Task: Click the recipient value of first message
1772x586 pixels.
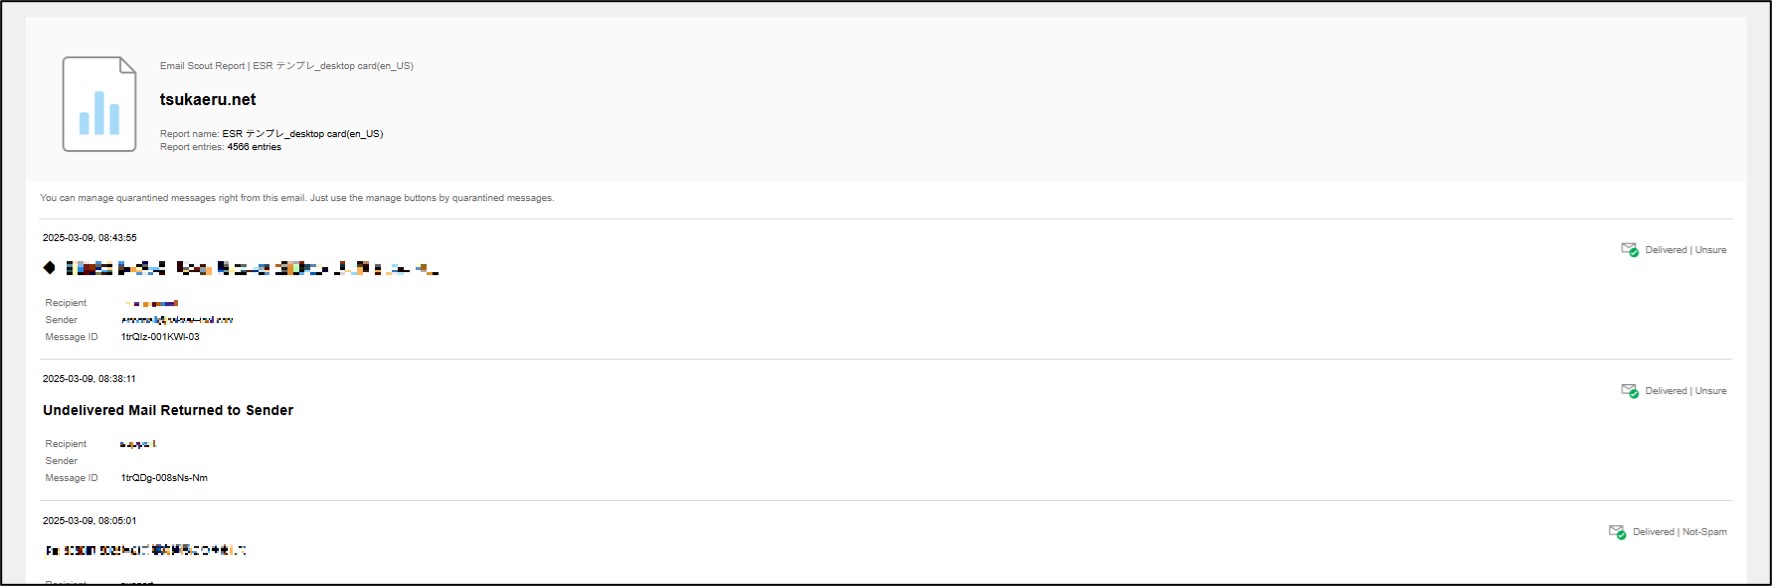Action: 150,303
